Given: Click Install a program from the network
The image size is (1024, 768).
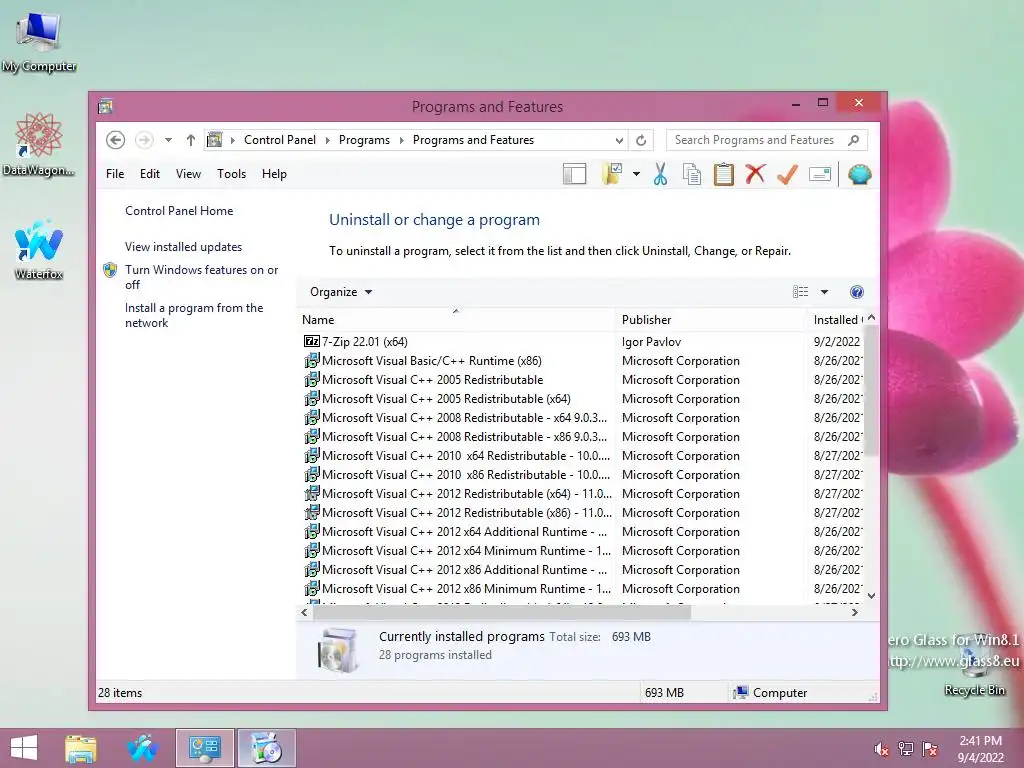Looking at the screenshot, I should pos(194,315).
